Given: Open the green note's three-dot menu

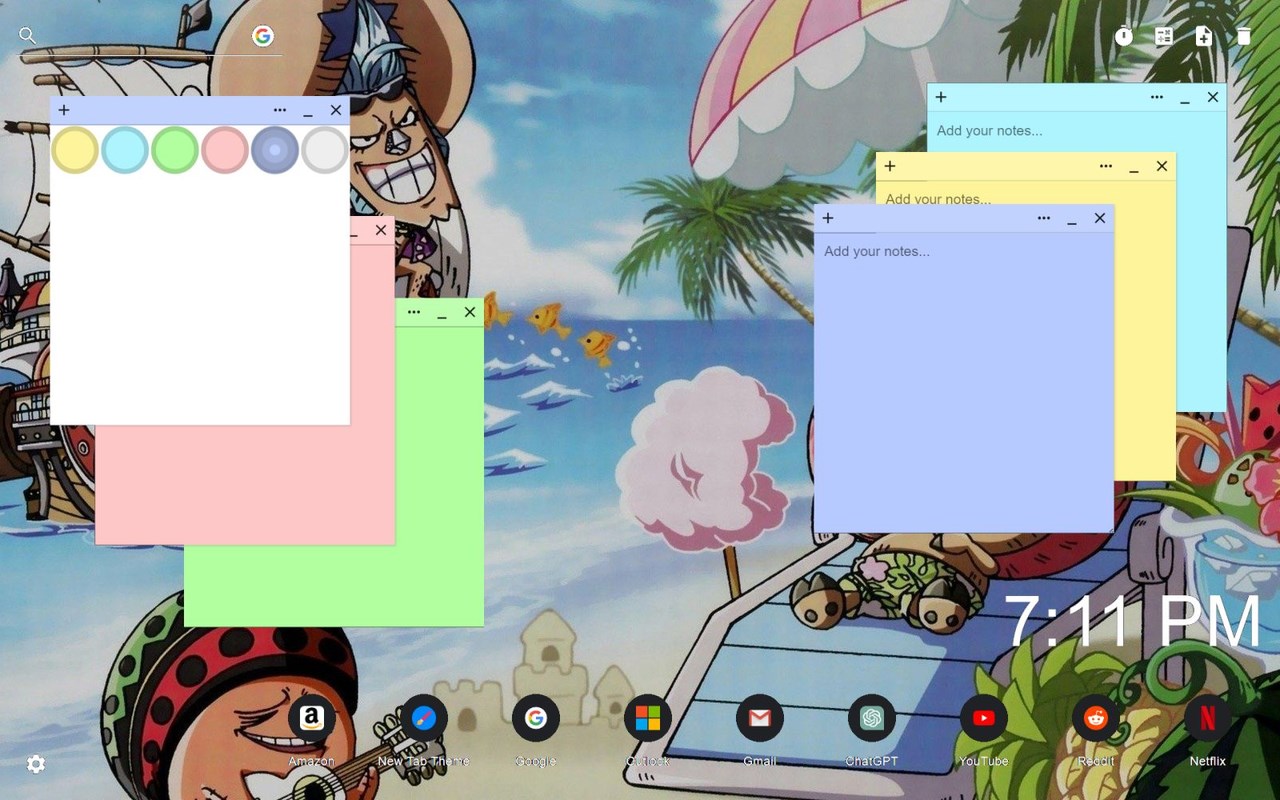Looking at the screenshot, I should click(x=414, y=312).
